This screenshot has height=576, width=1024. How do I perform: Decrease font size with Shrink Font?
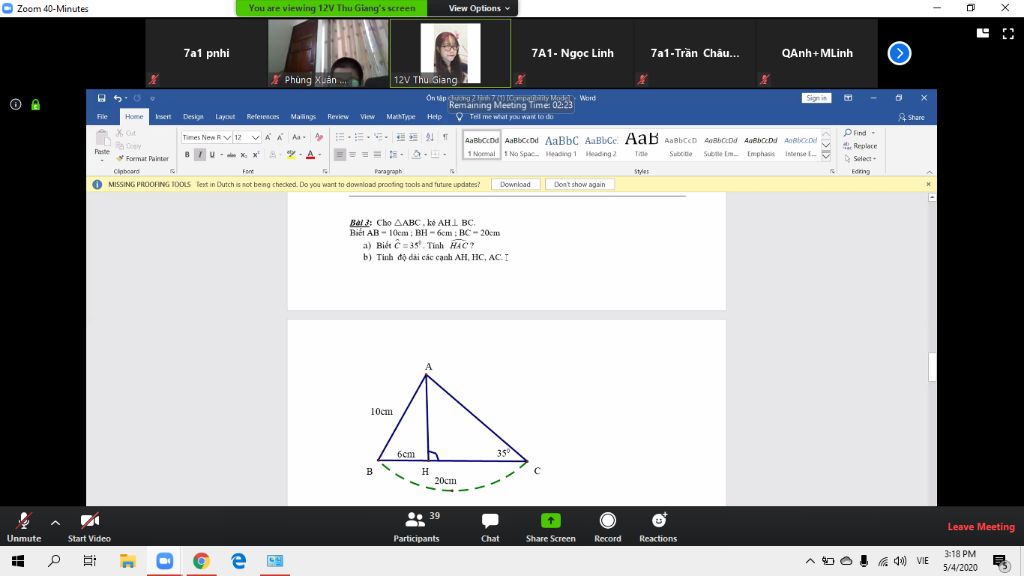point(280,137)
